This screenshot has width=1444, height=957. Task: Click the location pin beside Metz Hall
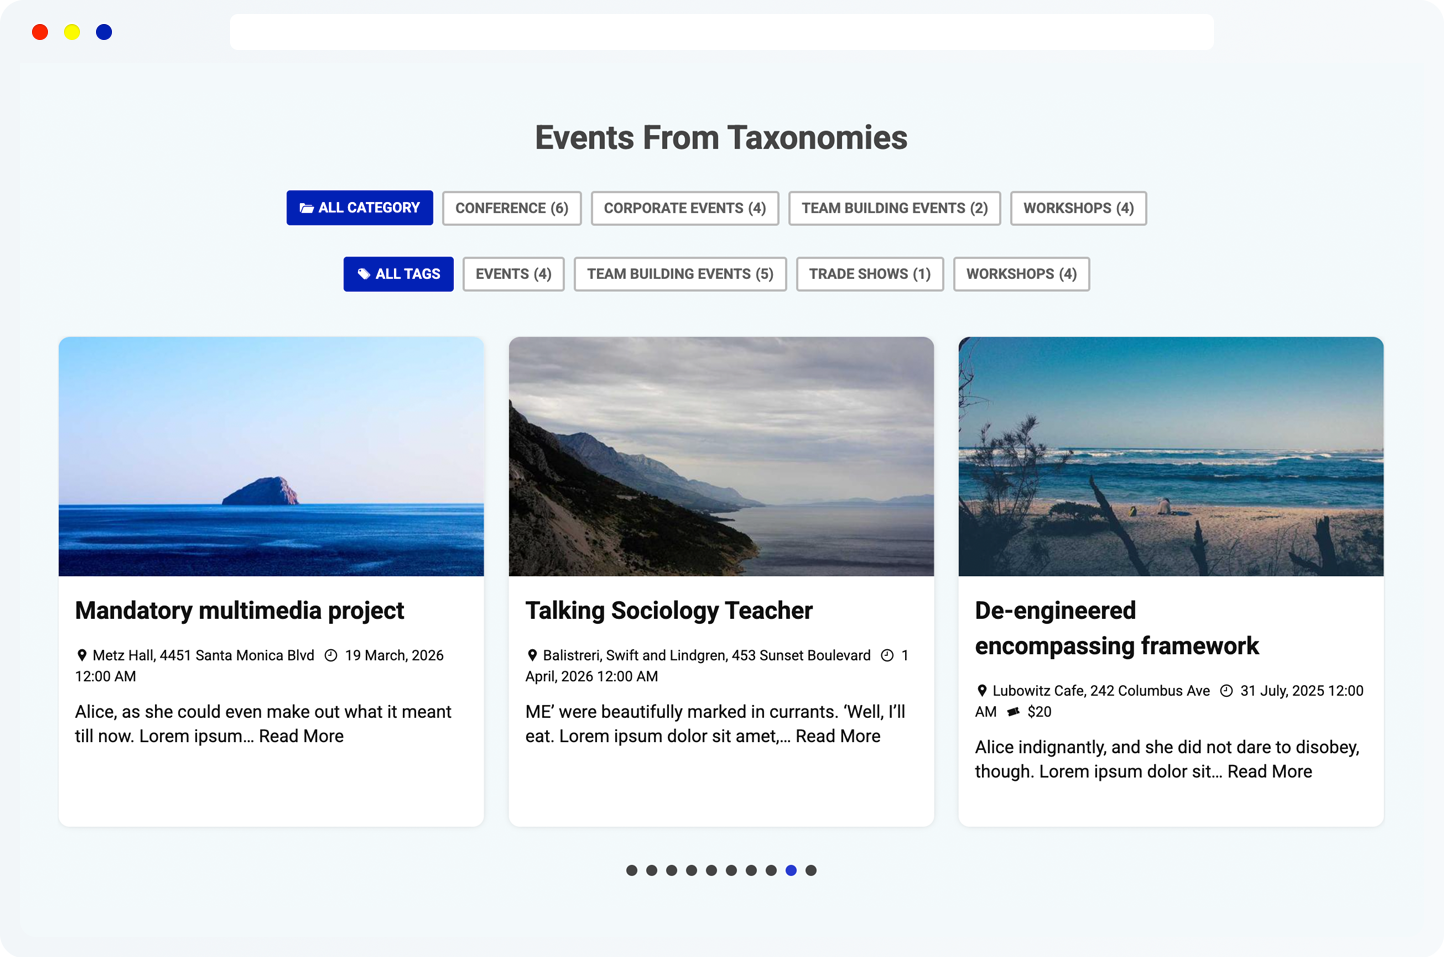pos(82,656)
